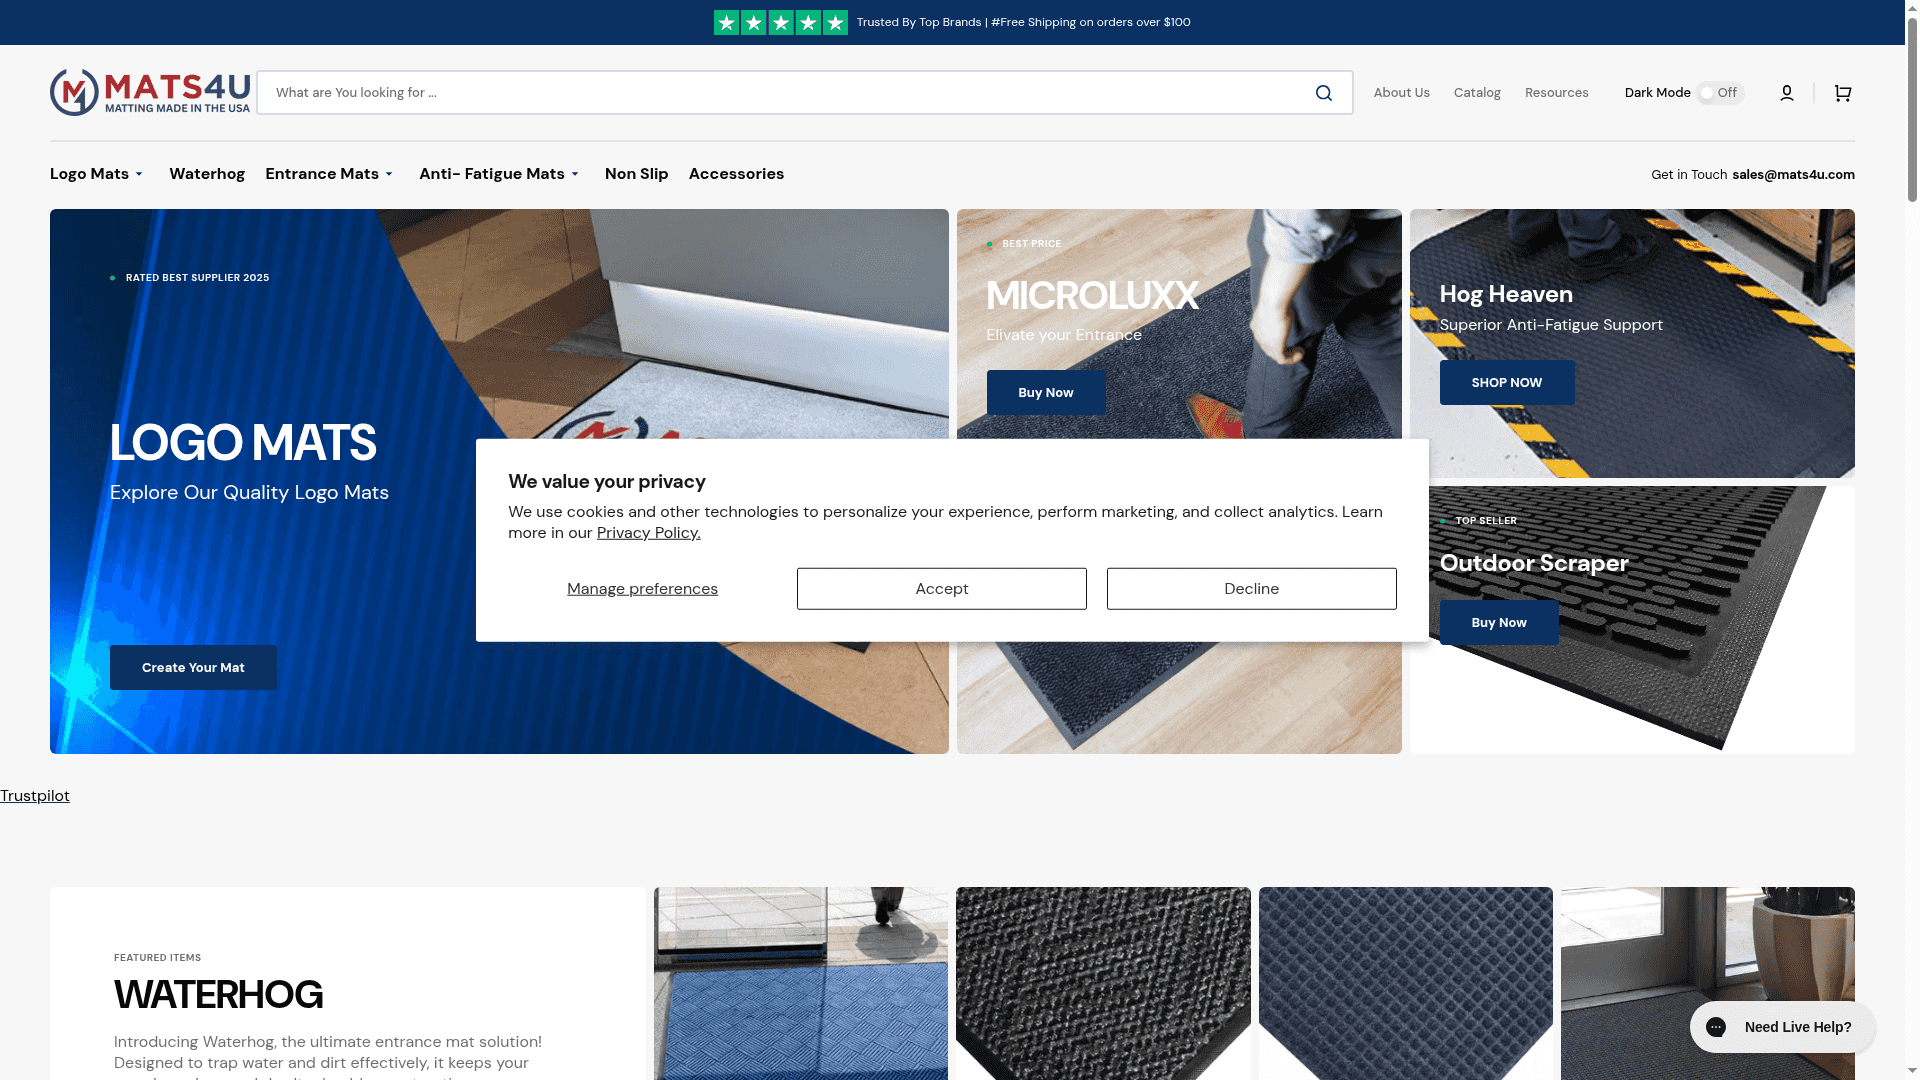Open the shopping cart icon

coord(1842,93)
